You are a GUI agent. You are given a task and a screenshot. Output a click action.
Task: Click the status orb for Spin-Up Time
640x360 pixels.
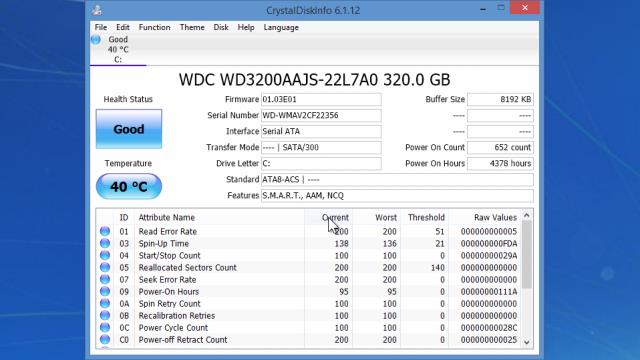105,243
